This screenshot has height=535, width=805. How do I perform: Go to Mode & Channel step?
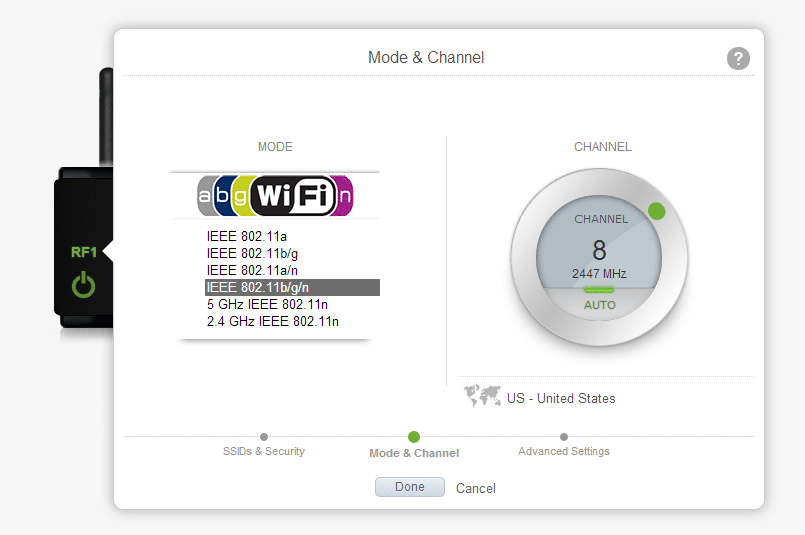click(x=414, y=453)
